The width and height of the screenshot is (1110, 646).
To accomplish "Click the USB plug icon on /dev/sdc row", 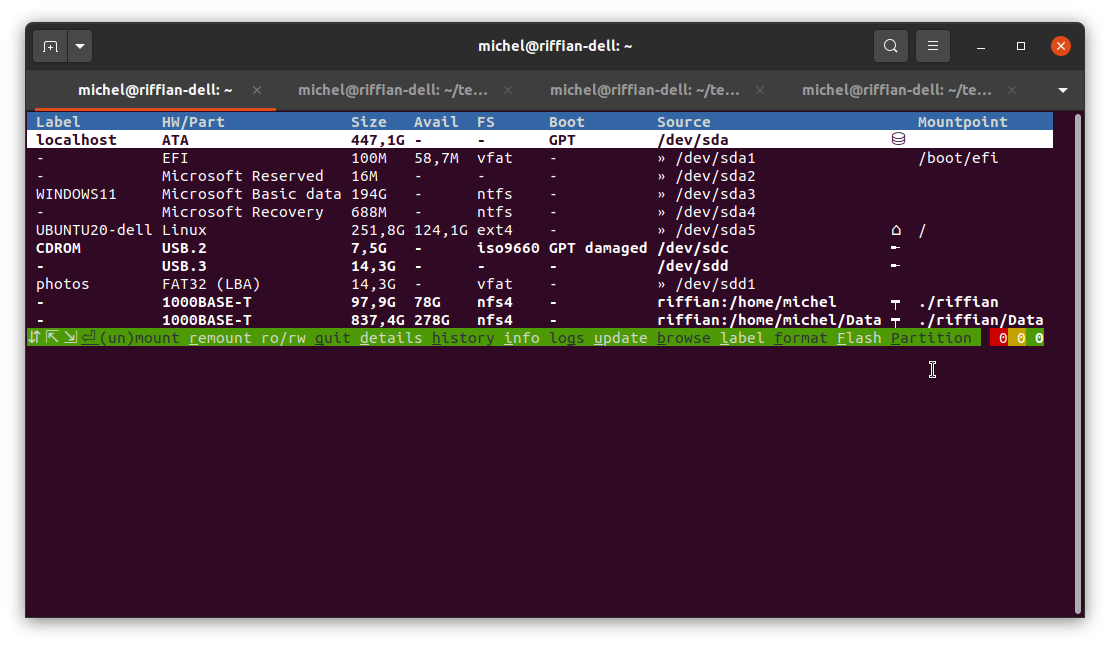I will click(x=895, y=248).
